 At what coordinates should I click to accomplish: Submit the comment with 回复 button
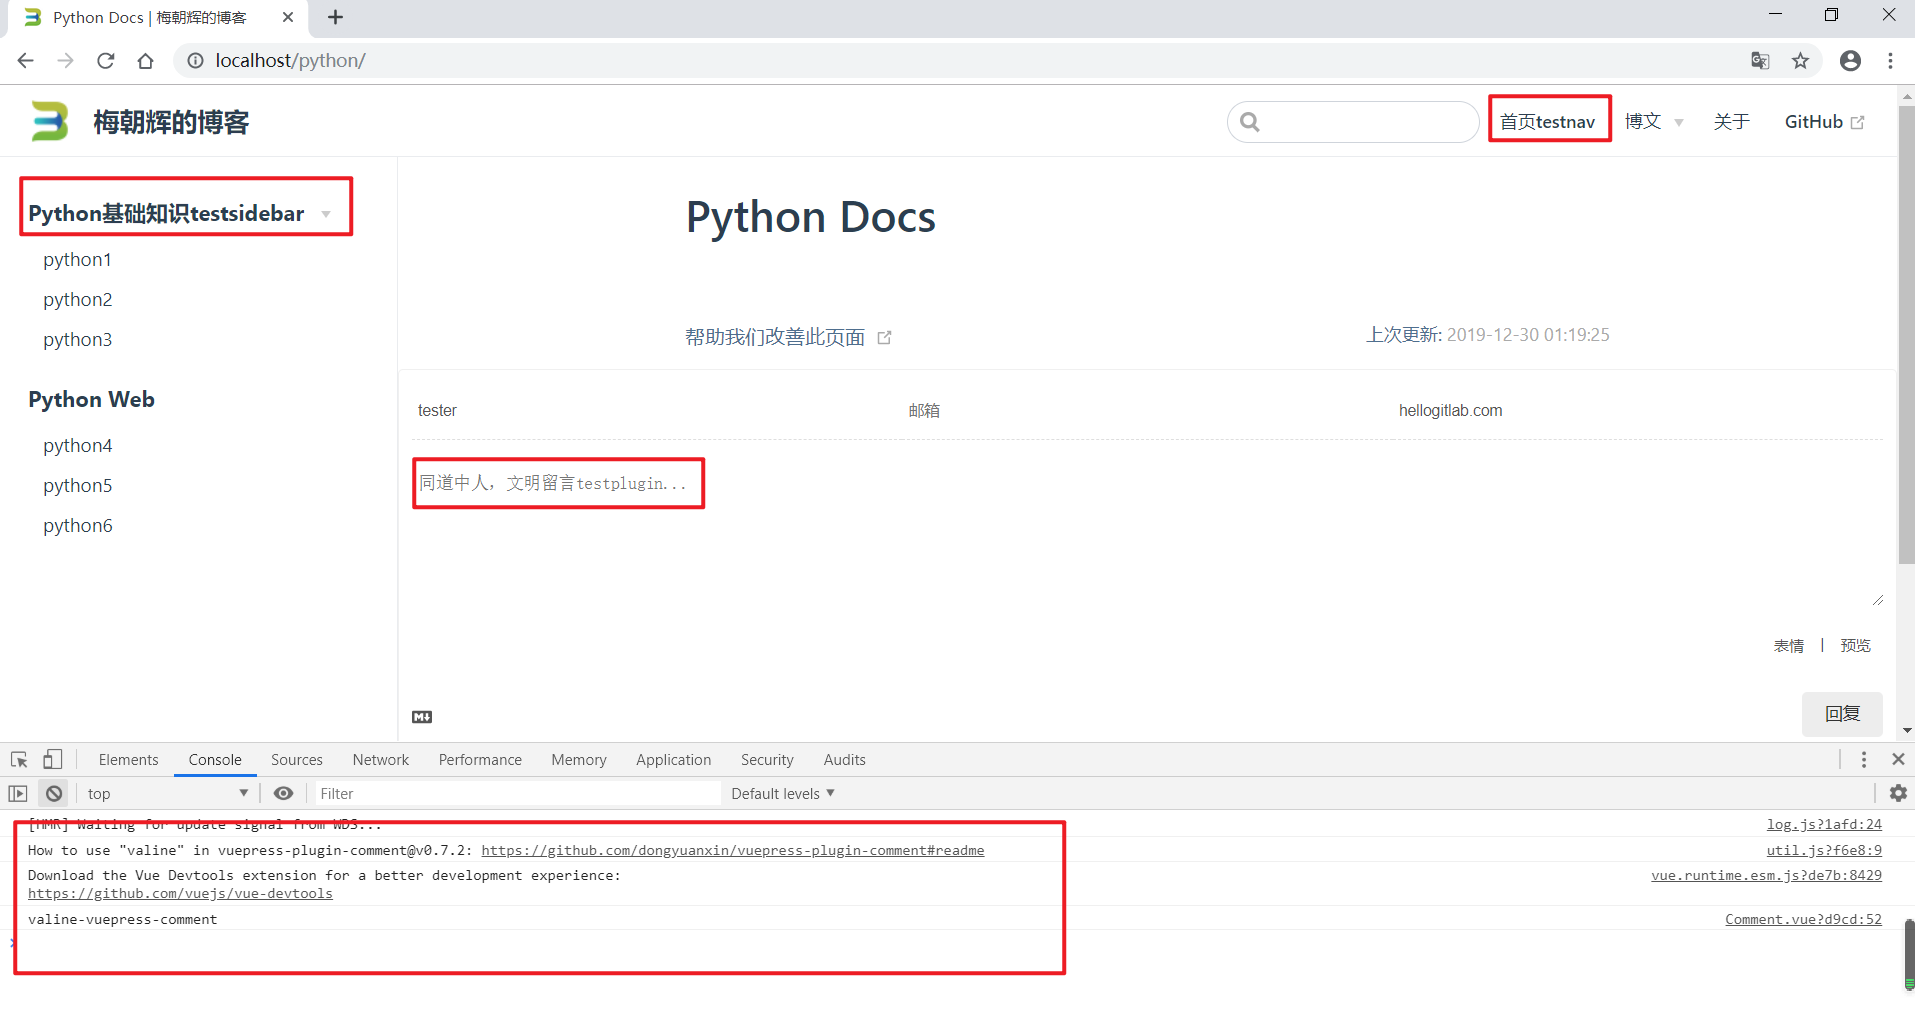coord(1842,714)
